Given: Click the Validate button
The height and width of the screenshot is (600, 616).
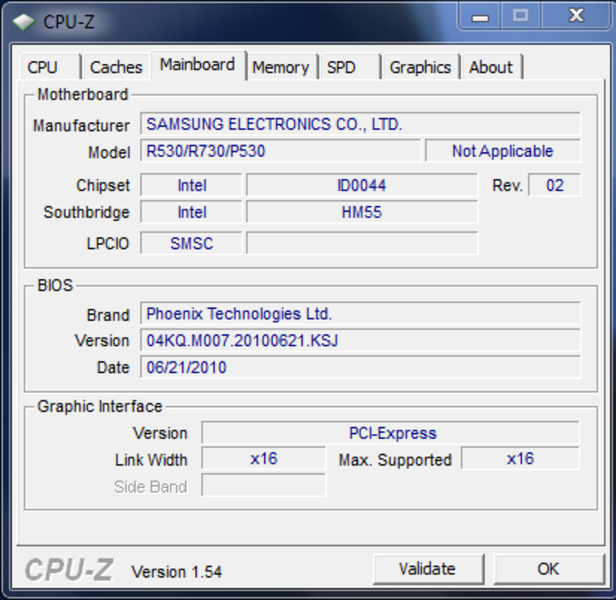Looking at the screenshot, I should click(x=427, y=569).
